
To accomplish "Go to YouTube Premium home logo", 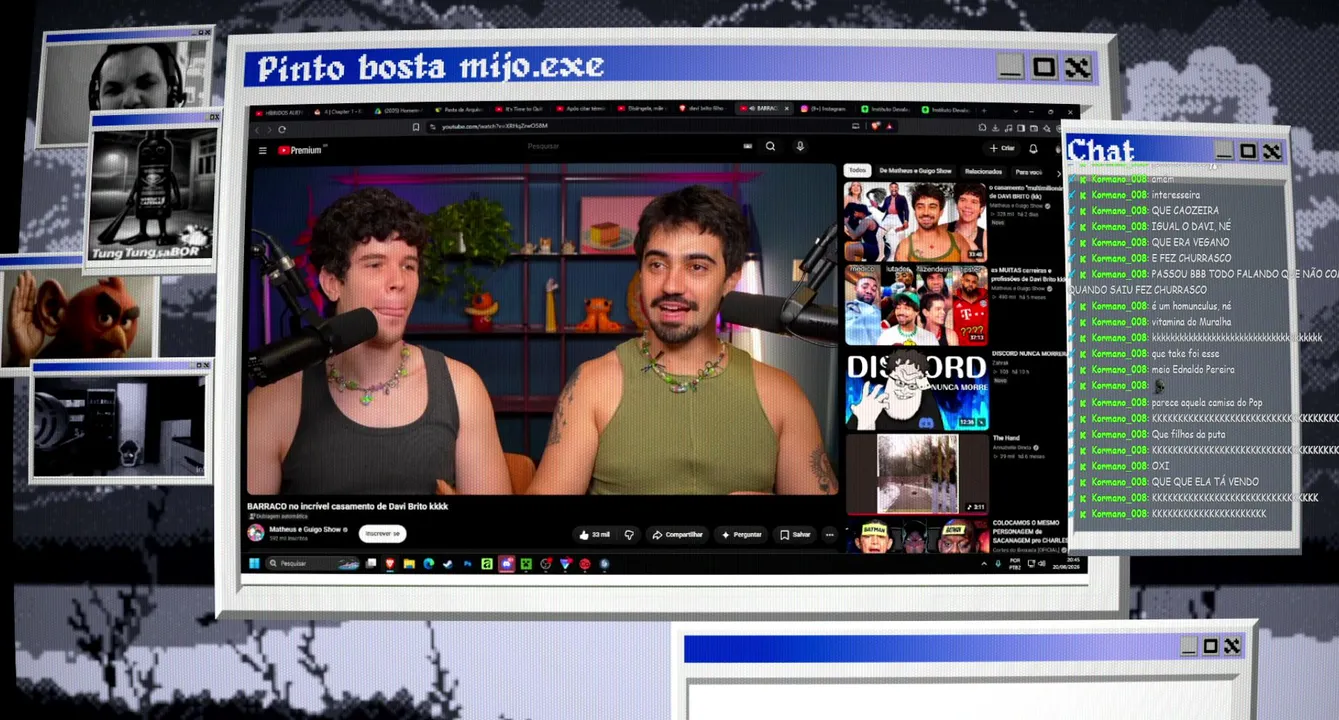I will (300, 150).
